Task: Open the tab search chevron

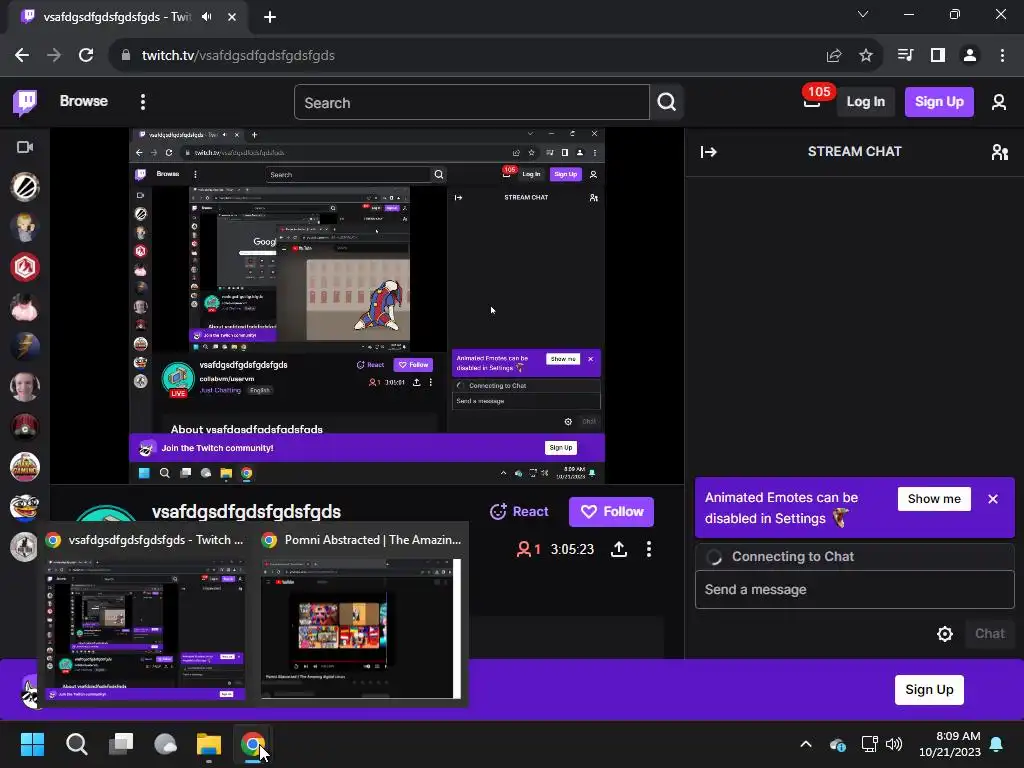Action: tap(863, 14)
